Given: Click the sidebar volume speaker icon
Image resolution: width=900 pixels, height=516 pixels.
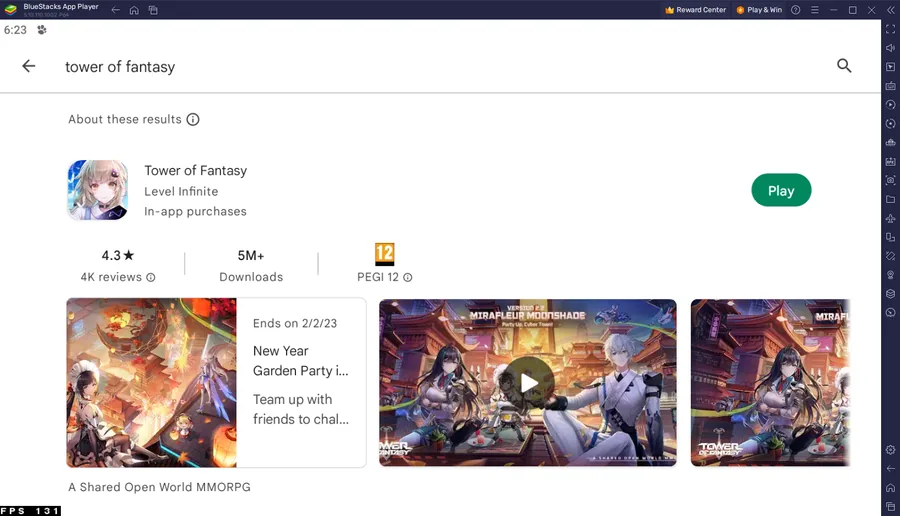Looking at the screenshot, I should 890,48.
